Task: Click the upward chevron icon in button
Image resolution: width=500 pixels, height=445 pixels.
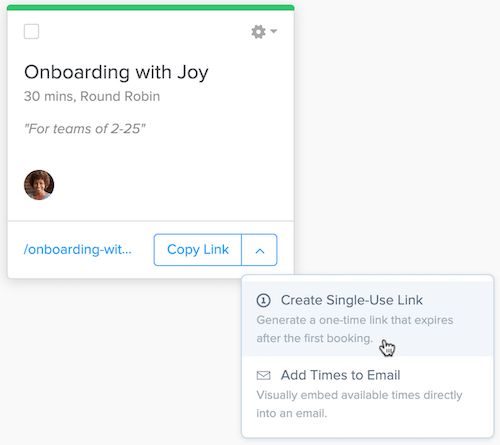Action: [x=260, y=251]
